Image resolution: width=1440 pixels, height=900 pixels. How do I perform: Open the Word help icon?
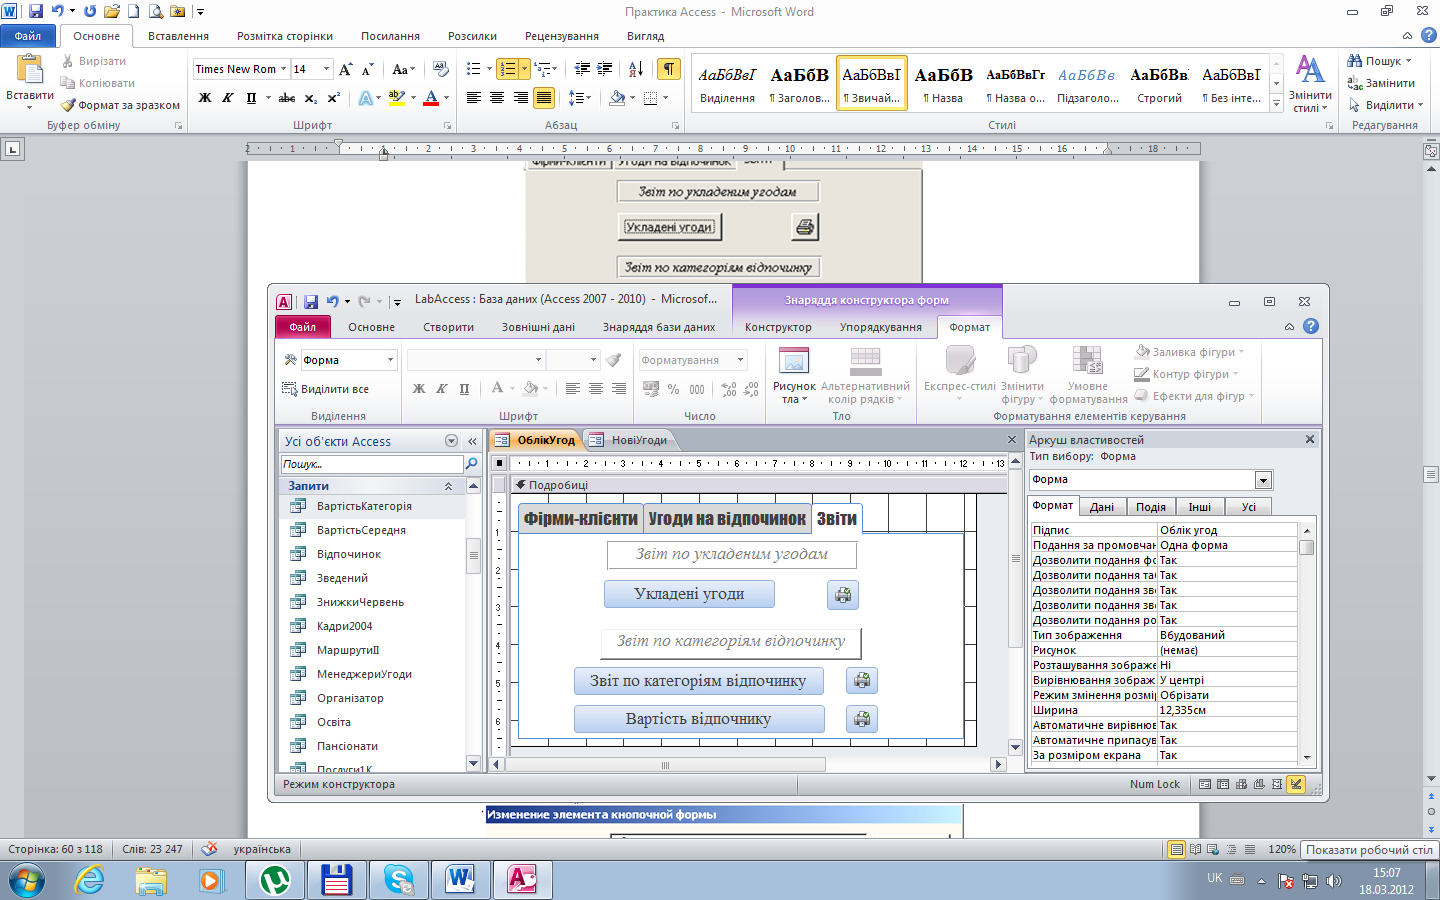(x=1428, y=35)
